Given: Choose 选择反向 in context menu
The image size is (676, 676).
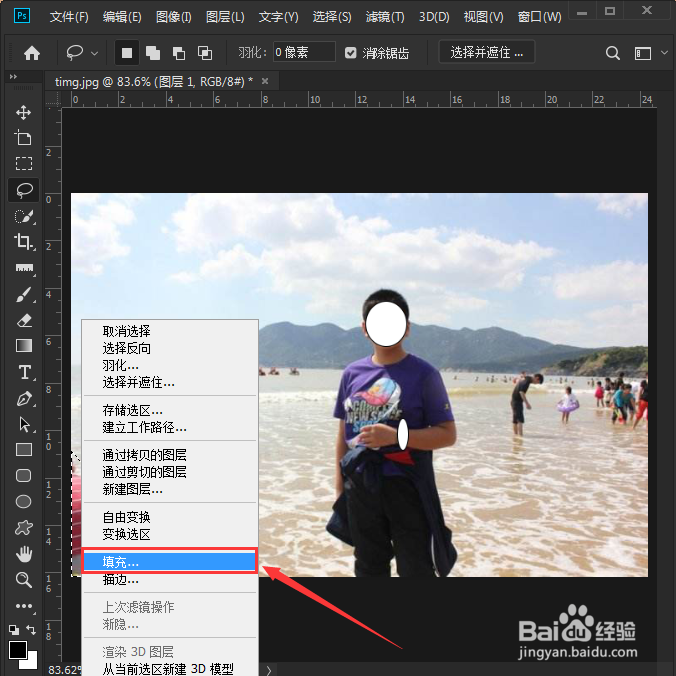Looking at the screenshot, I should coord(170,348).
